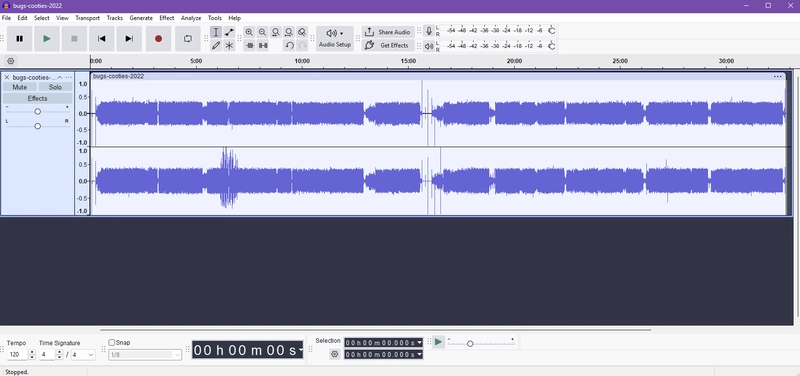The width and height of the screenshot is (800, 376).
Task: Select the Multi-tool asterisk icon
Action: click(229, 45)
